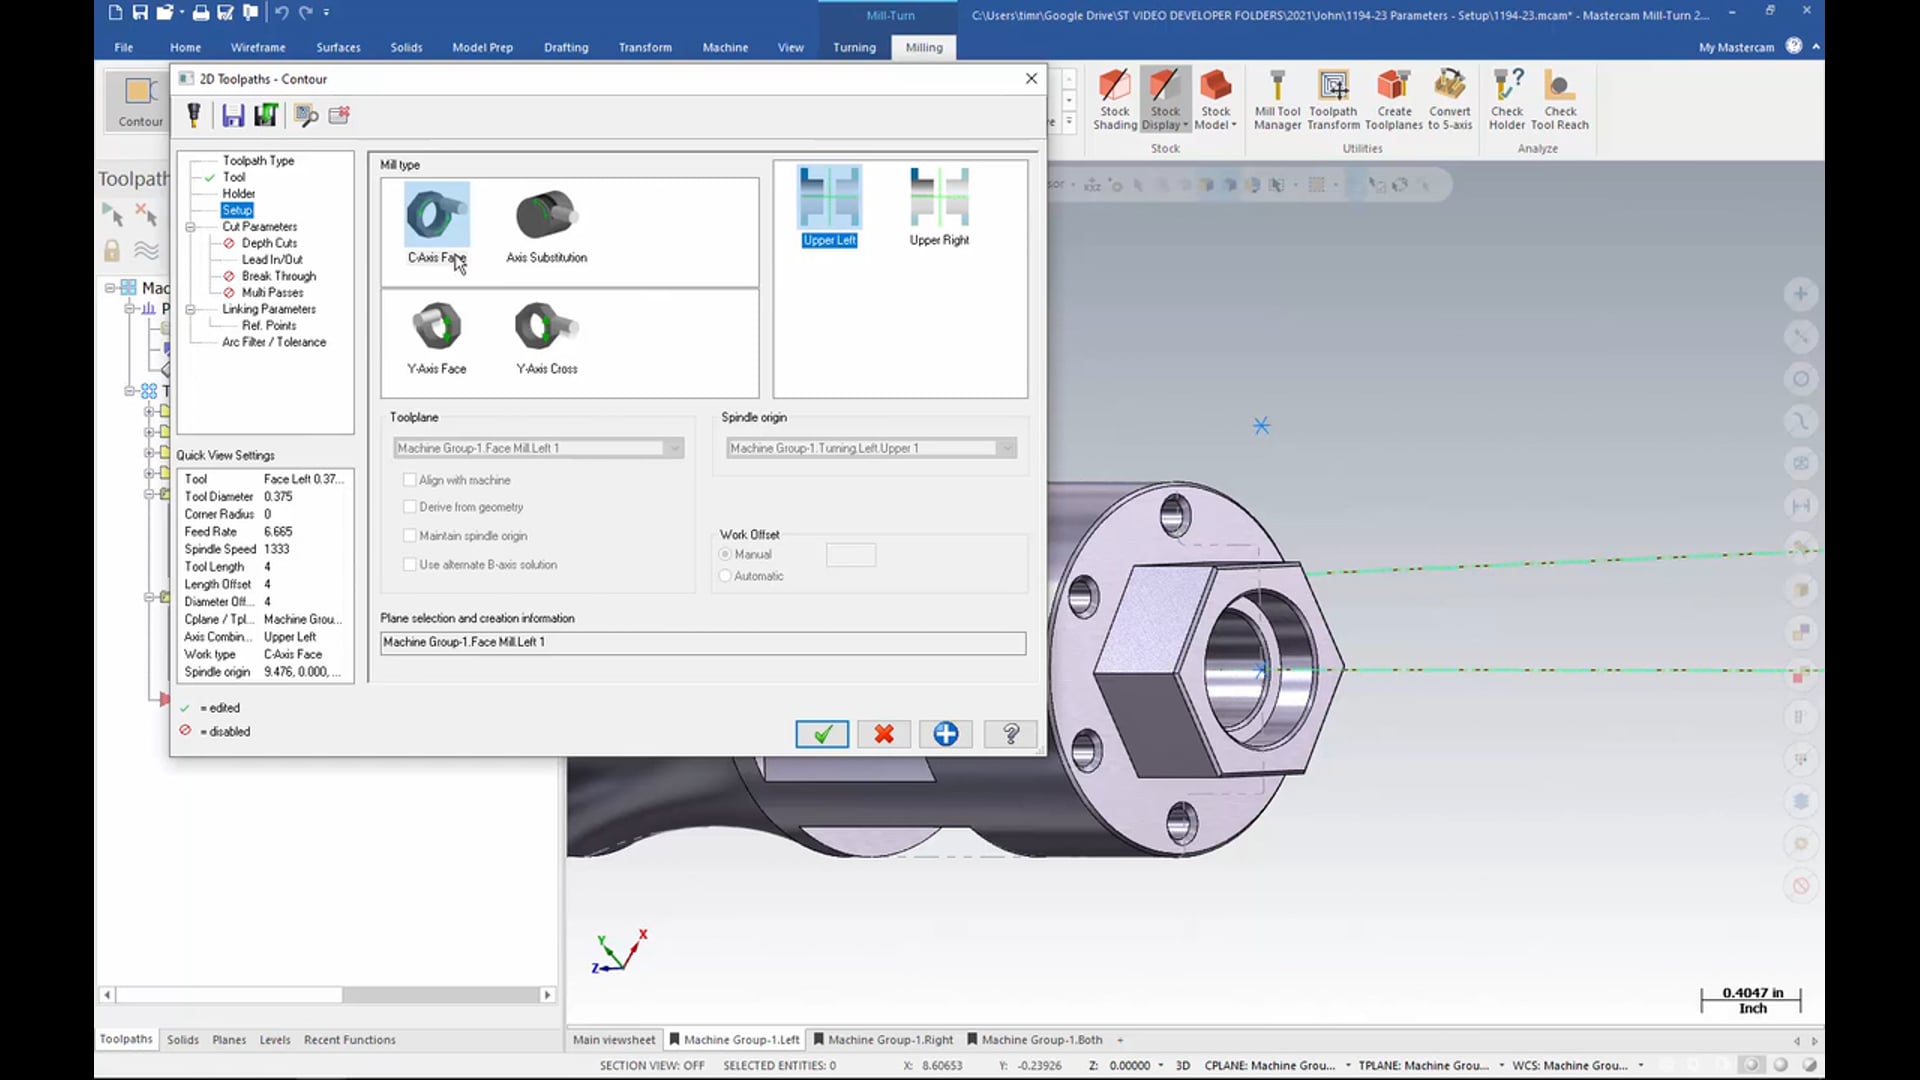This screenshot has width=1920, height=1080.
Task: Open Toolpath Transform utility
Action: (x=1333, y=100)
